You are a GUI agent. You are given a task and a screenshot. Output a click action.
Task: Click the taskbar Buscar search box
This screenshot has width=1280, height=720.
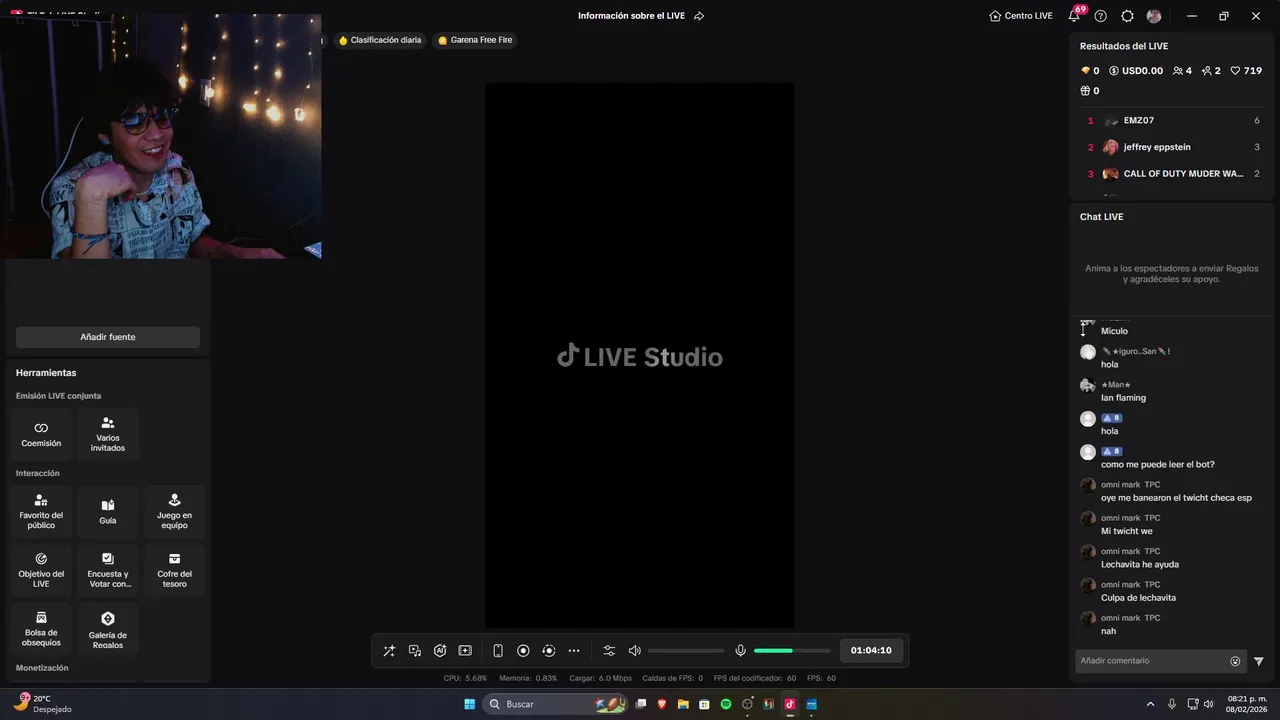(555, 704)
